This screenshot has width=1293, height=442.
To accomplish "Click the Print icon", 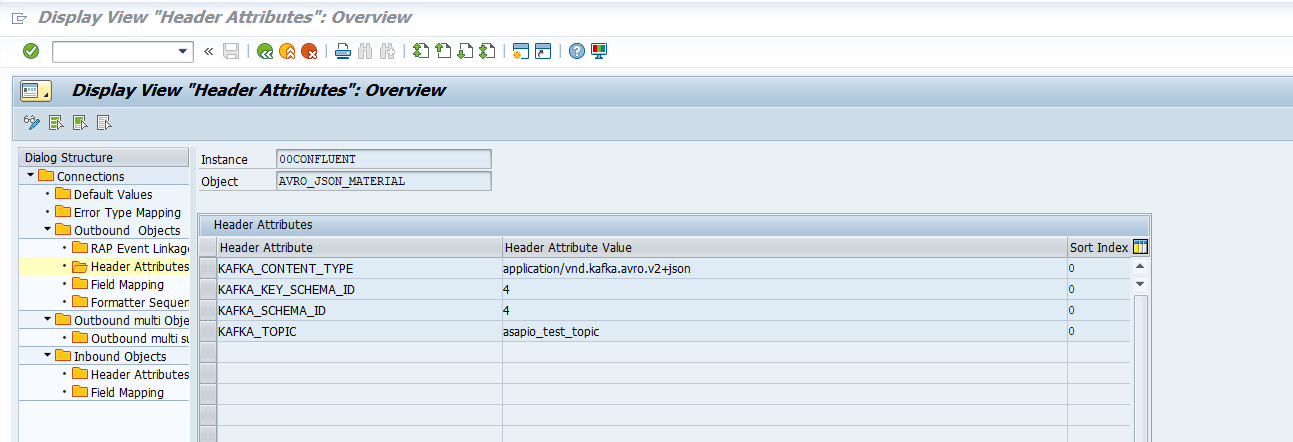I will click(x=343, y=51).
